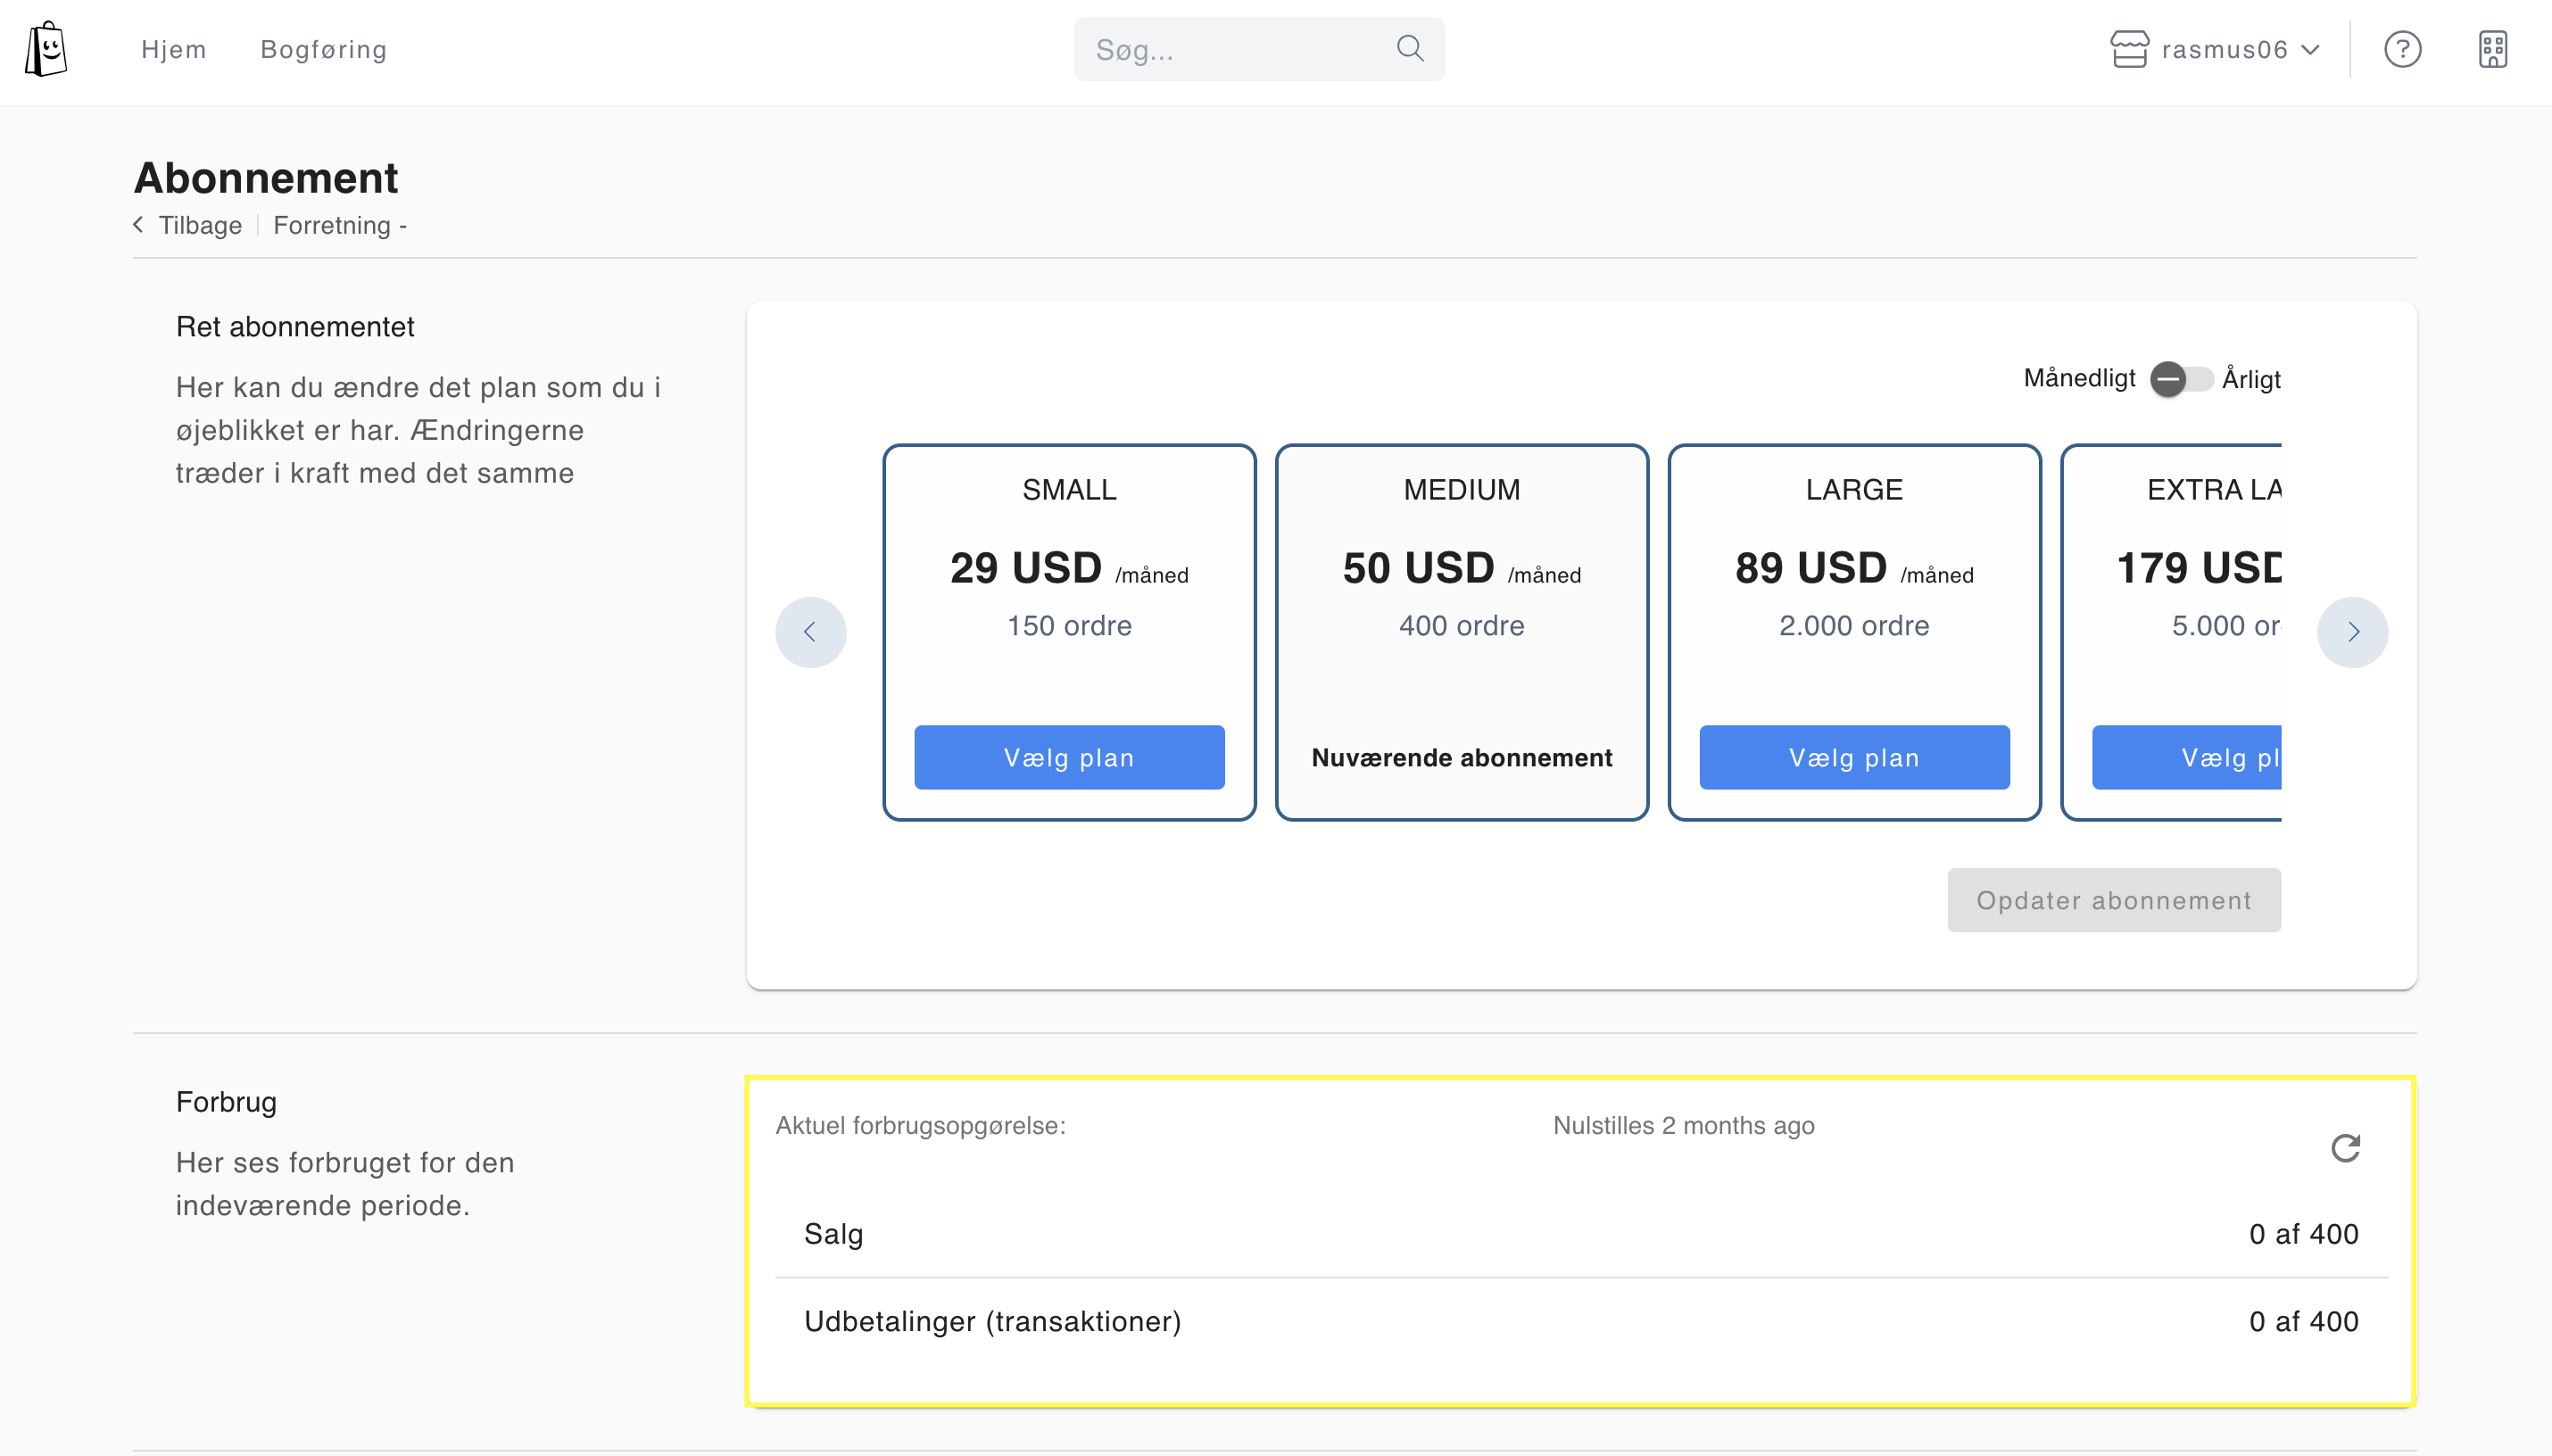Click Opdater abonnement button
2552x1456 pixels.
(x=2114, y=900)
